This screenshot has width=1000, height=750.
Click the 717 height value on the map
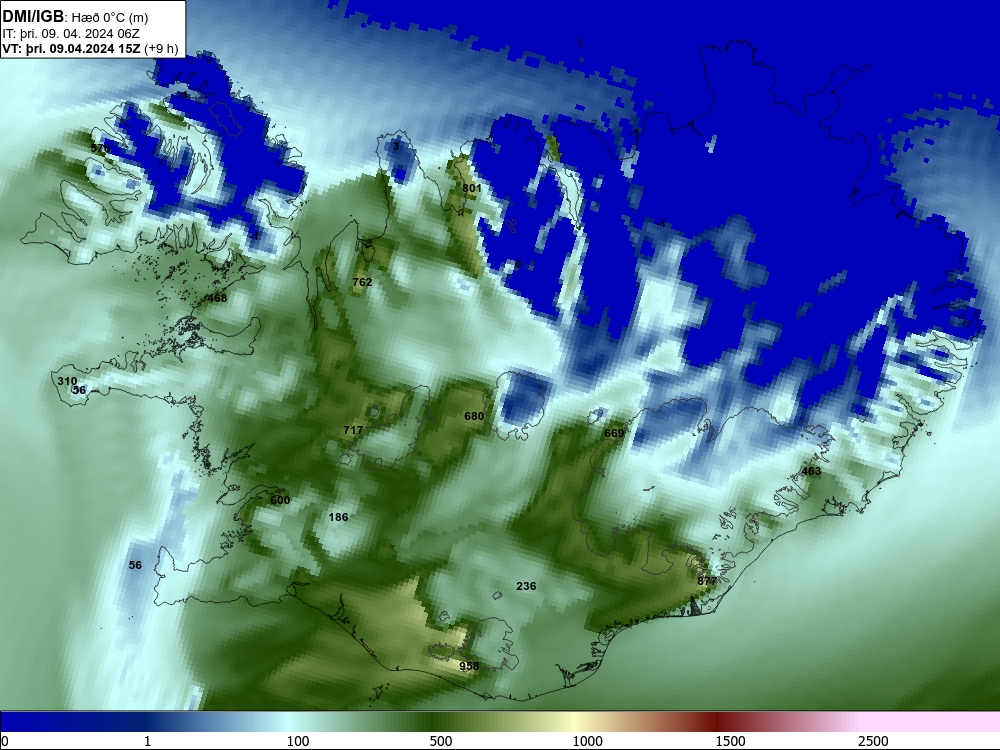click(x=353, y=430)
